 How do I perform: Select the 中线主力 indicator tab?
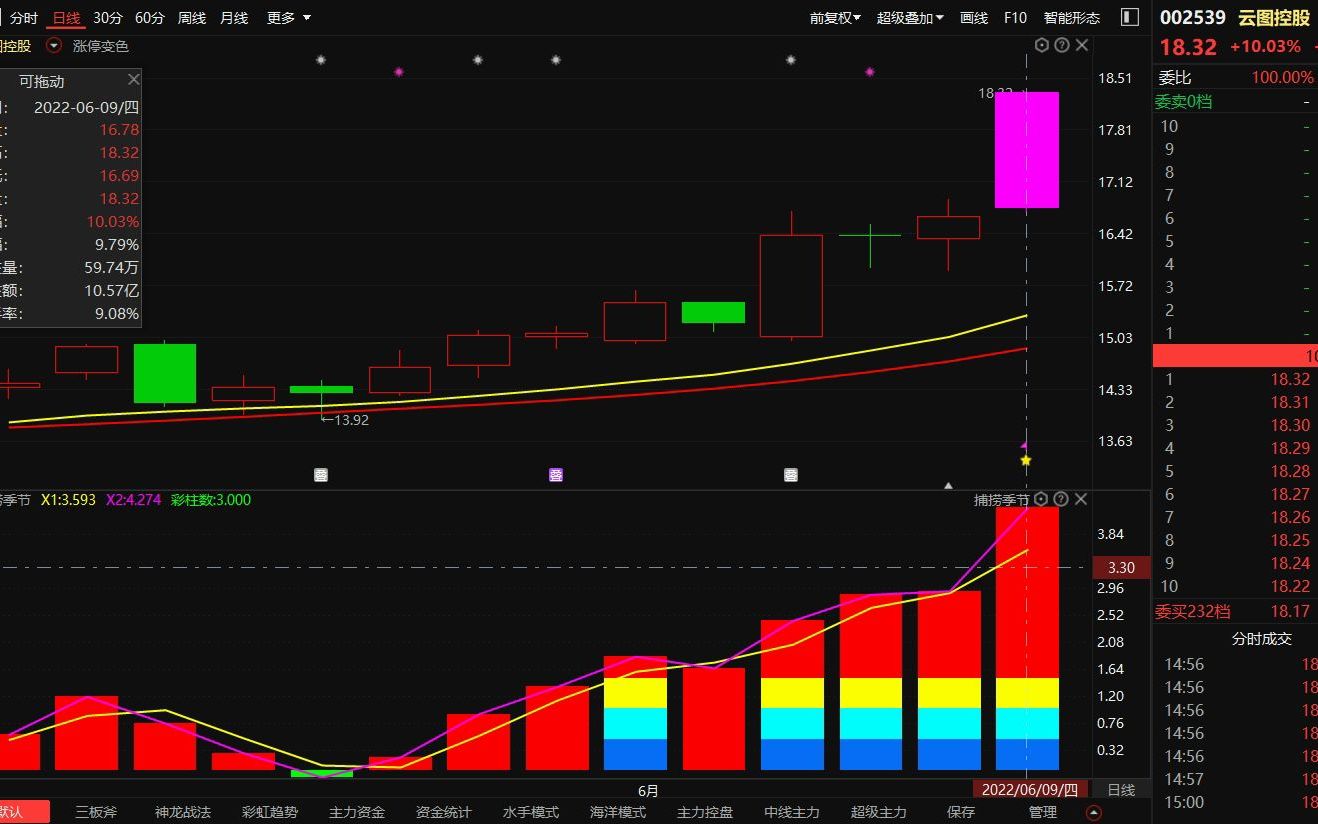click(x=792, y=812)
